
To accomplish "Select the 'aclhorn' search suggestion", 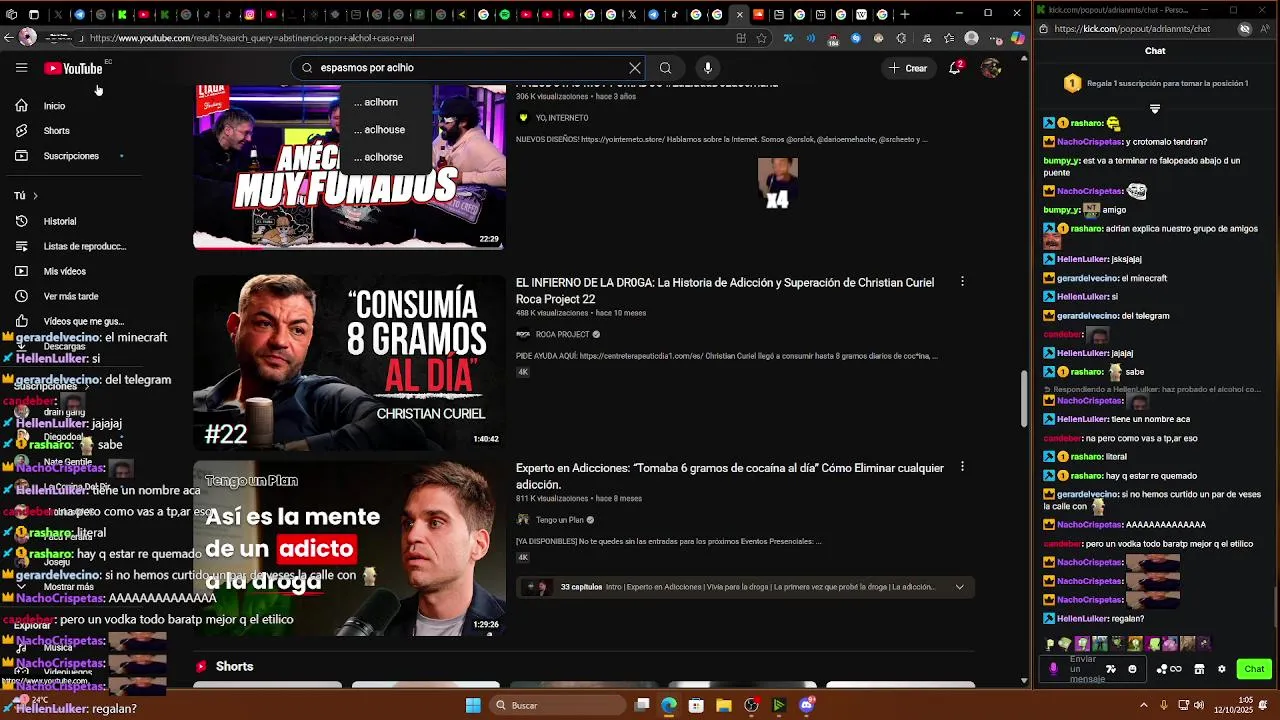I will coord(376,102).
